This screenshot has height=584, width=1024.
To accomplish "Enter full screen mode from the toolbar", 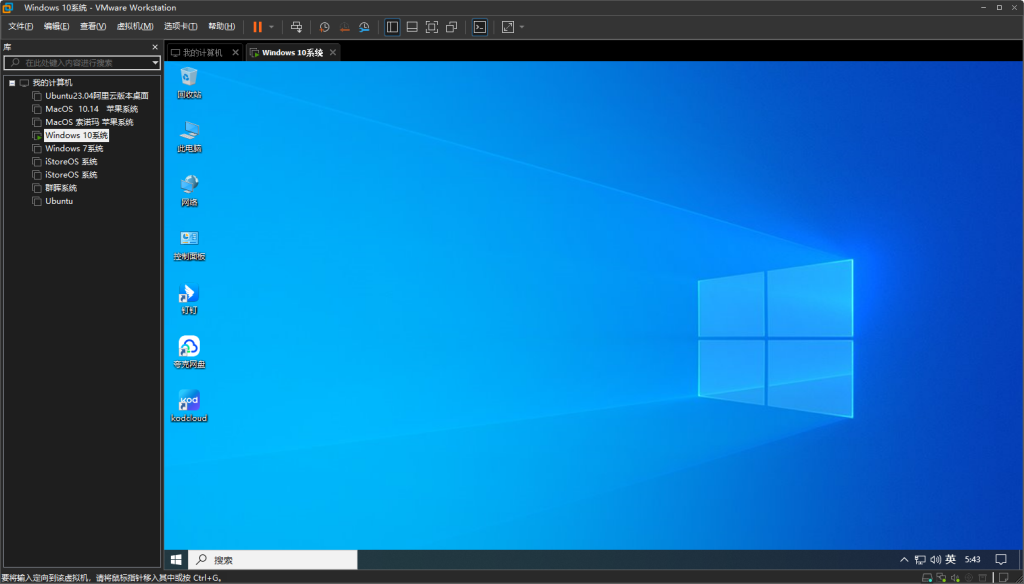I will 432,27.
